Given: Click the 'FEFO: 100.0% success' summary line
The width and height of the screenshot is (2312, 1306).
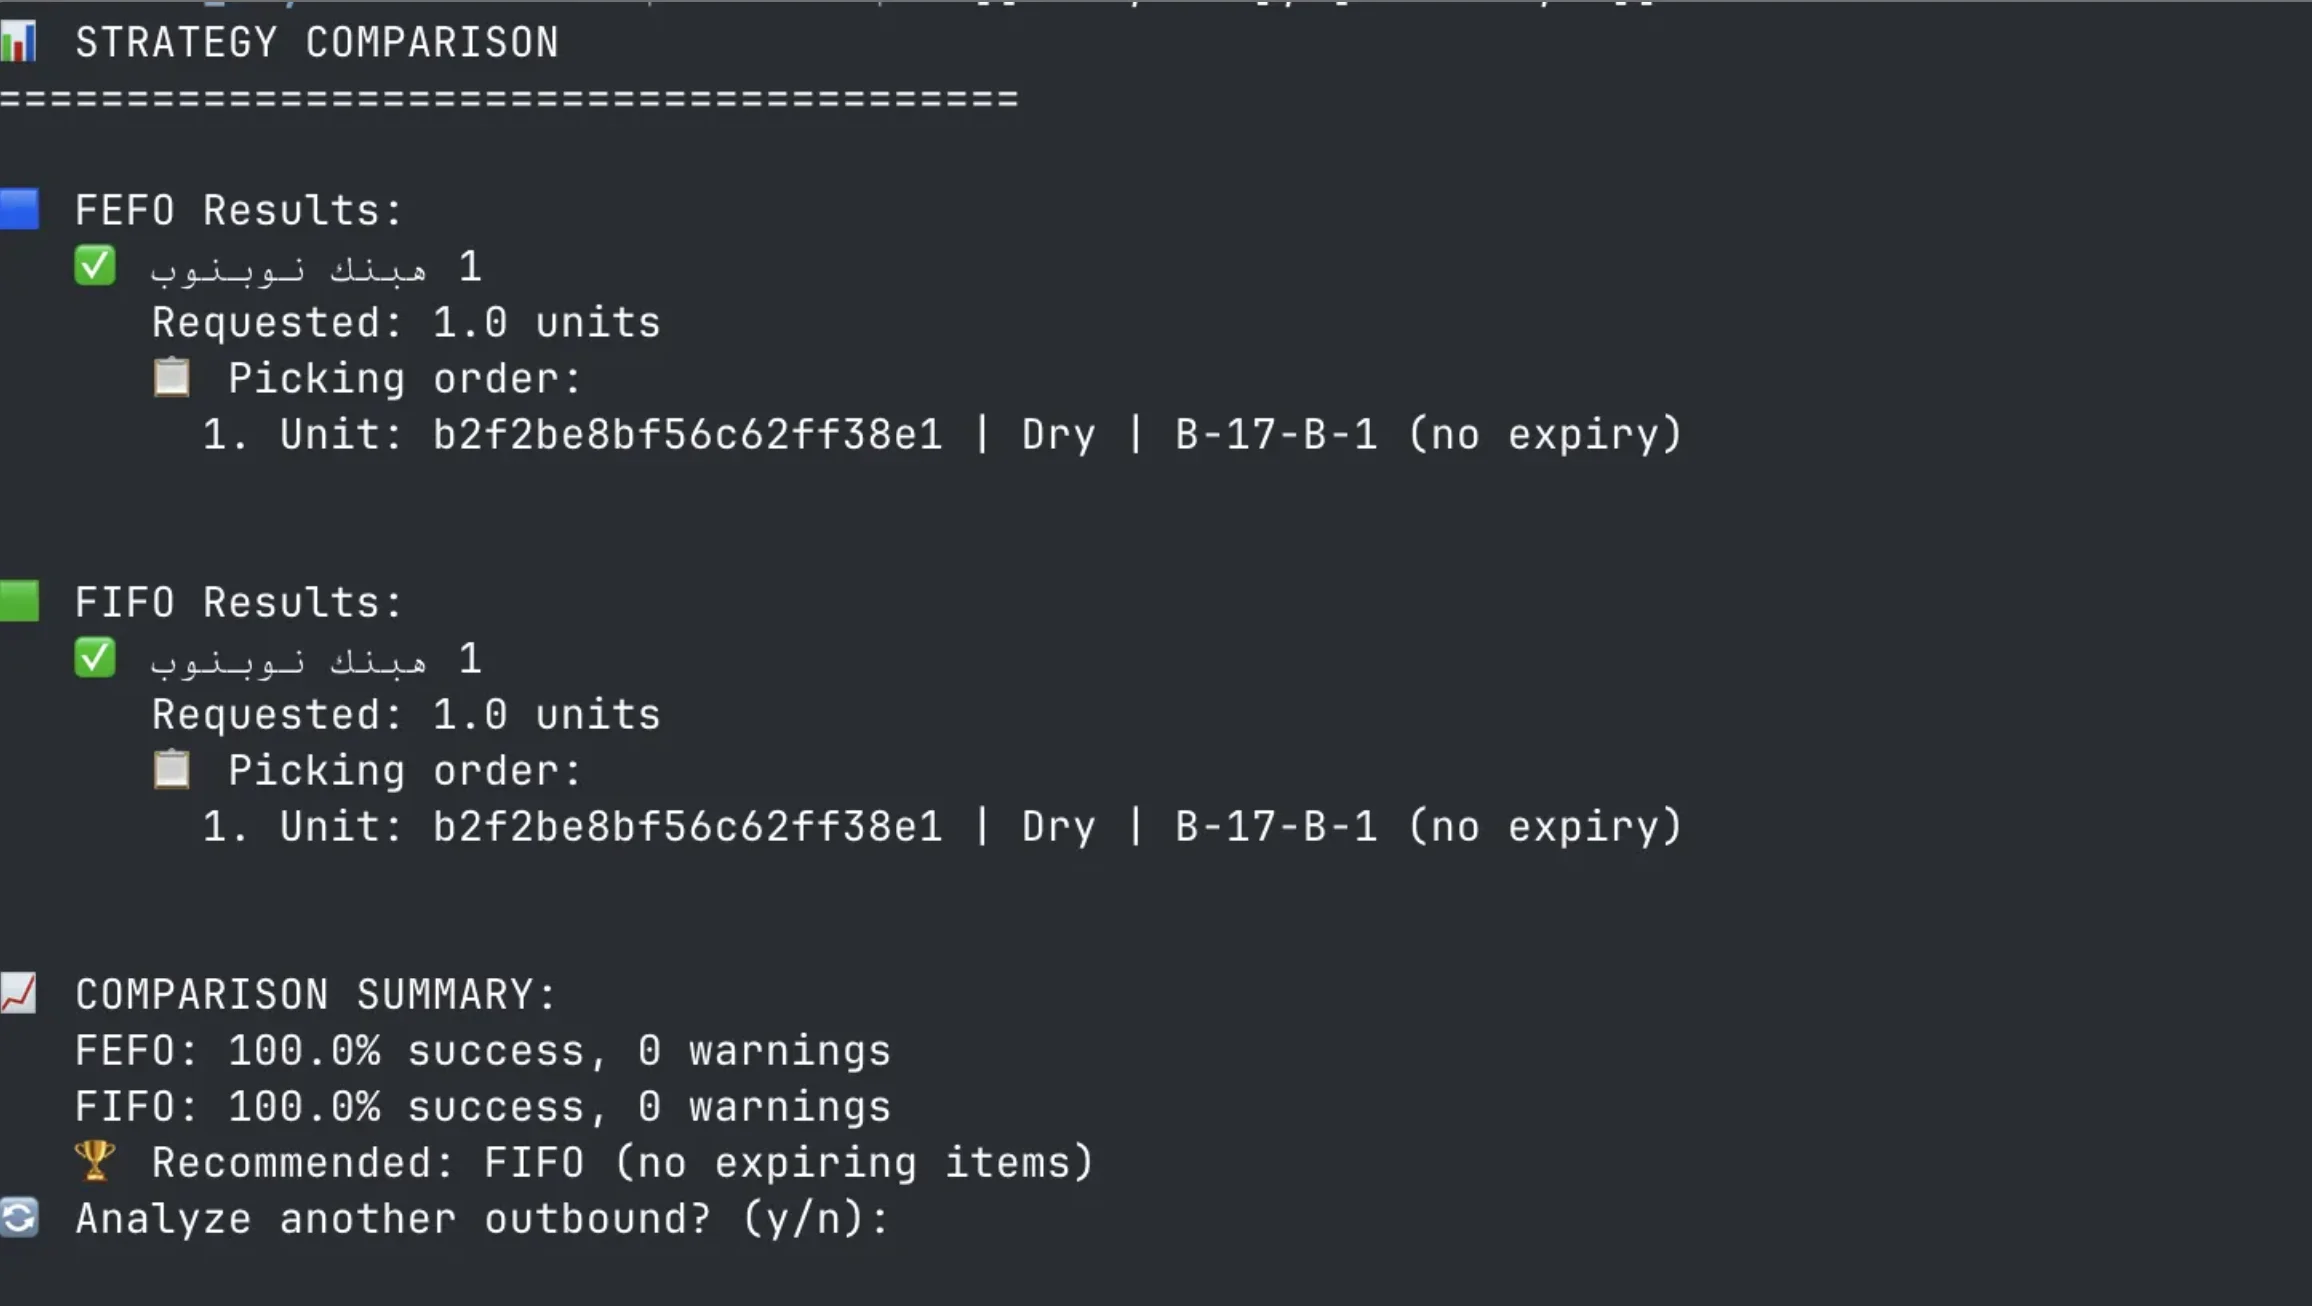Looking at the screenshot, I should (x=483, y=1051).
